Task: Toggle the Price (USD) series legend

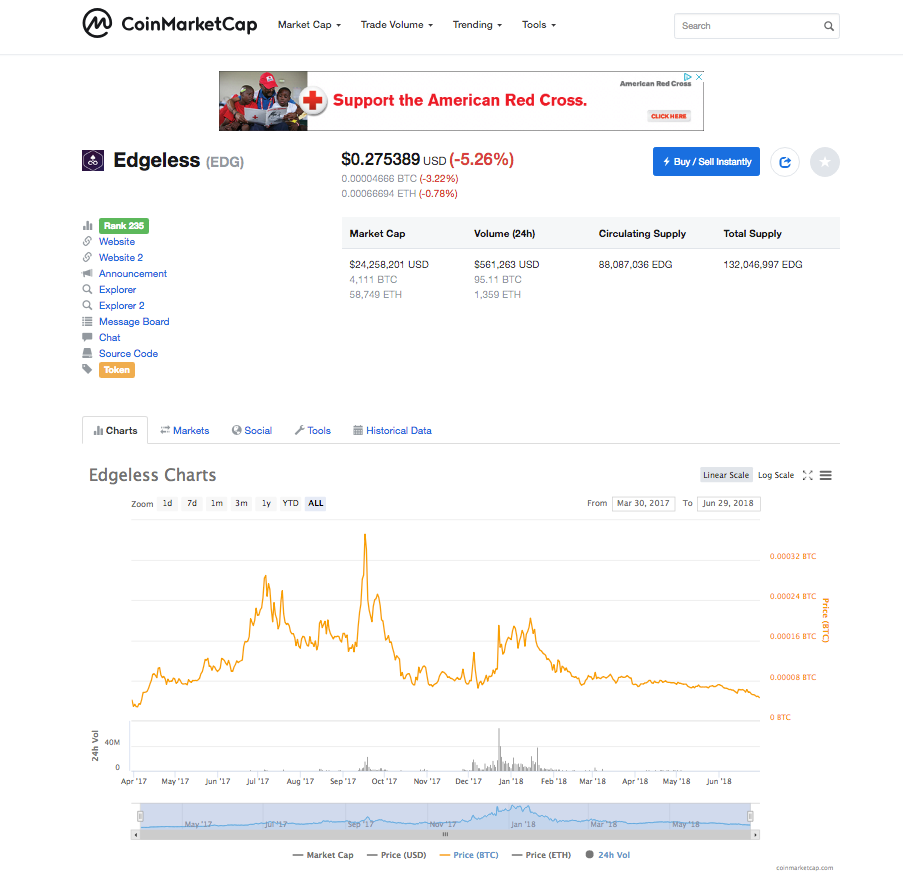Action: tap(397, 855)
